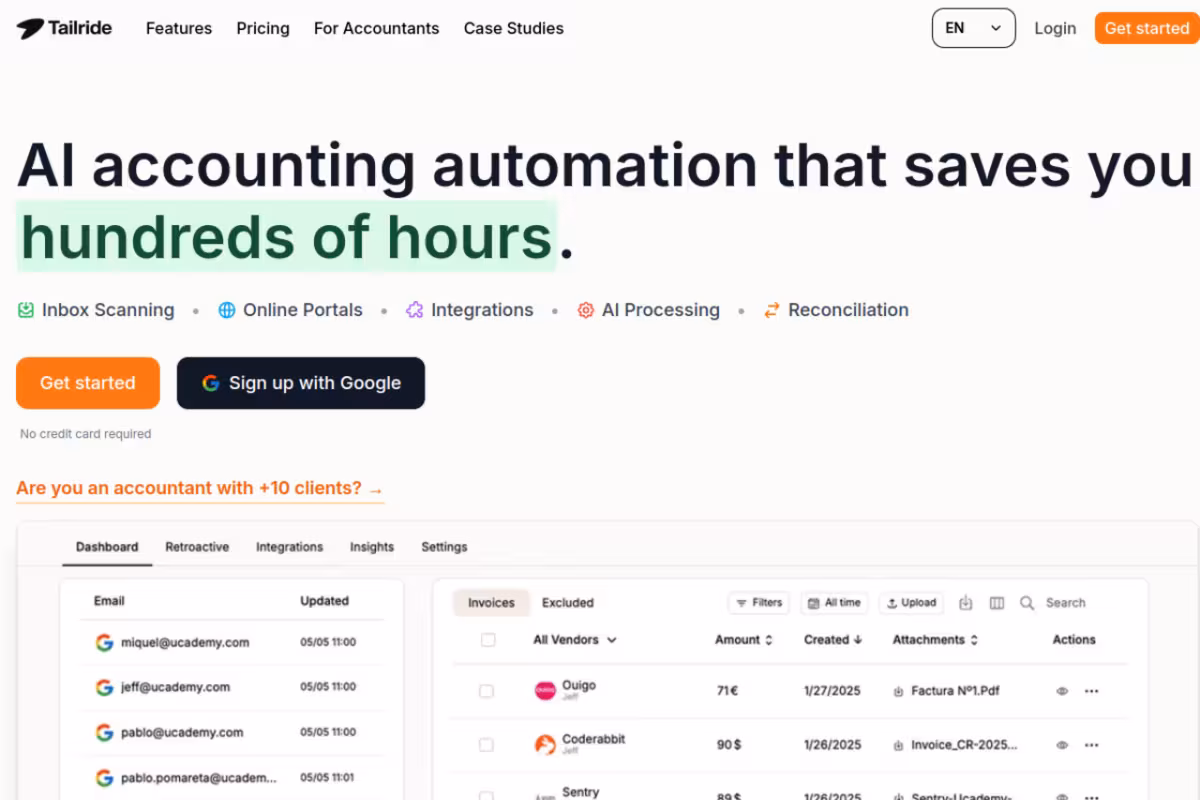The image size is (1200, 800).
Task: Open the Filters button
Action: point(759,603)
